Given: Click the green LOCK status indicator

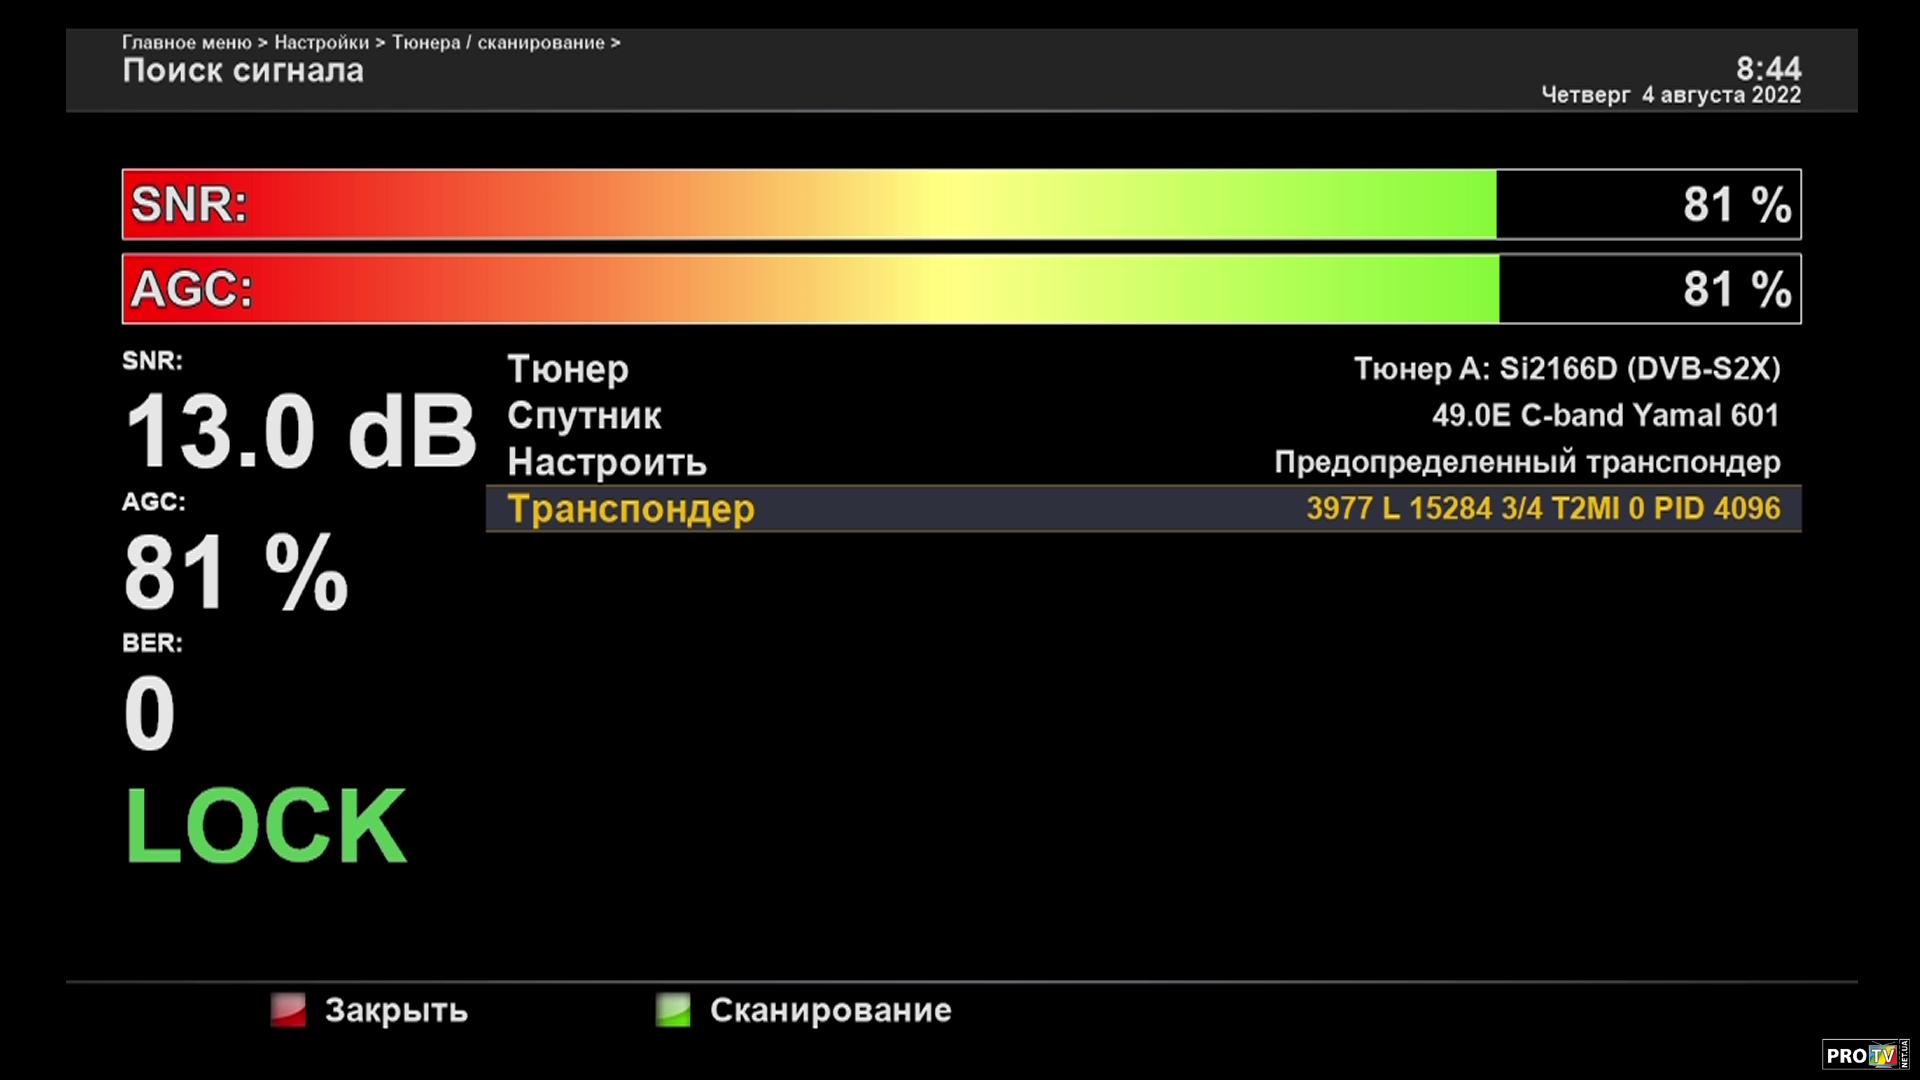Looking at the screenshot, I should [266, 826].
